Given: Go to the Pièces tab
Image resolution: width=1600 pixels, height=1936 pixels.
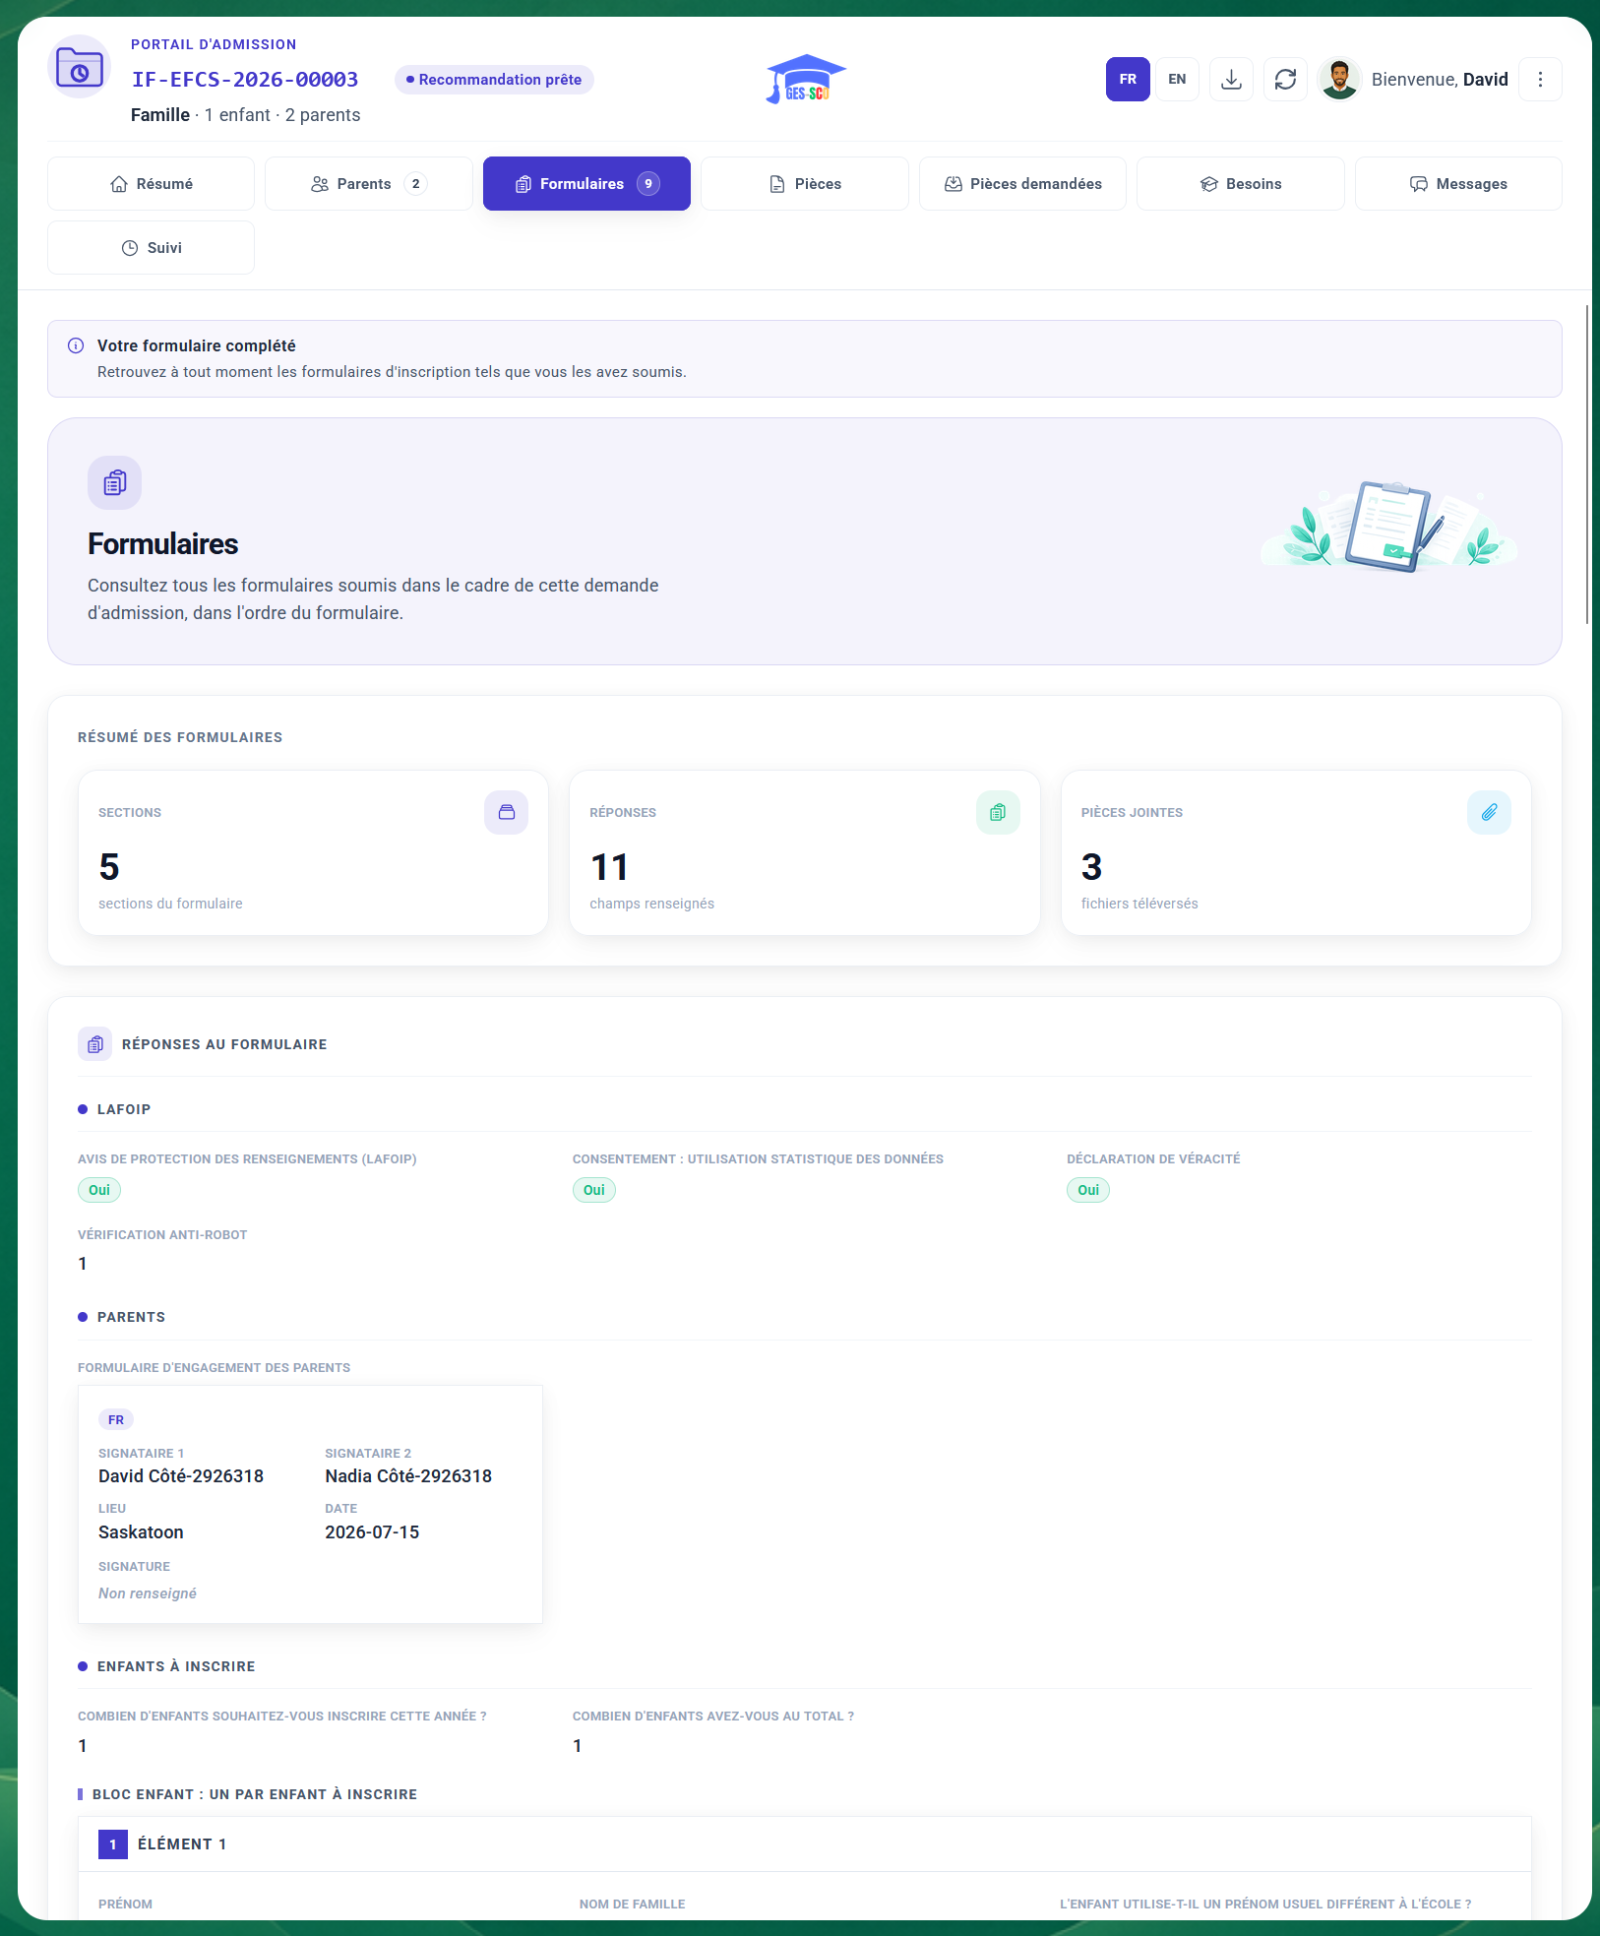Looking at the screenshot, I should tap(805, 184).
